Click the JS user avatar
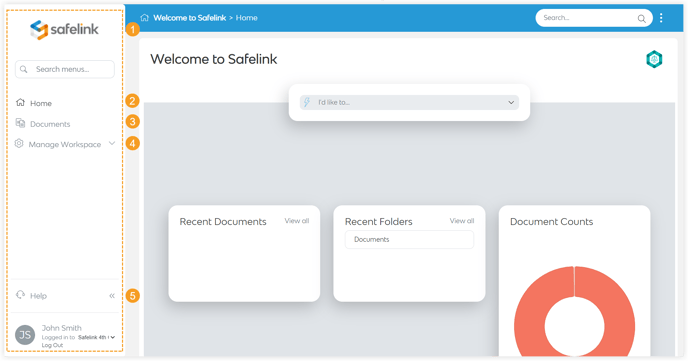This screenshot has width=688, height=361. 25,335
